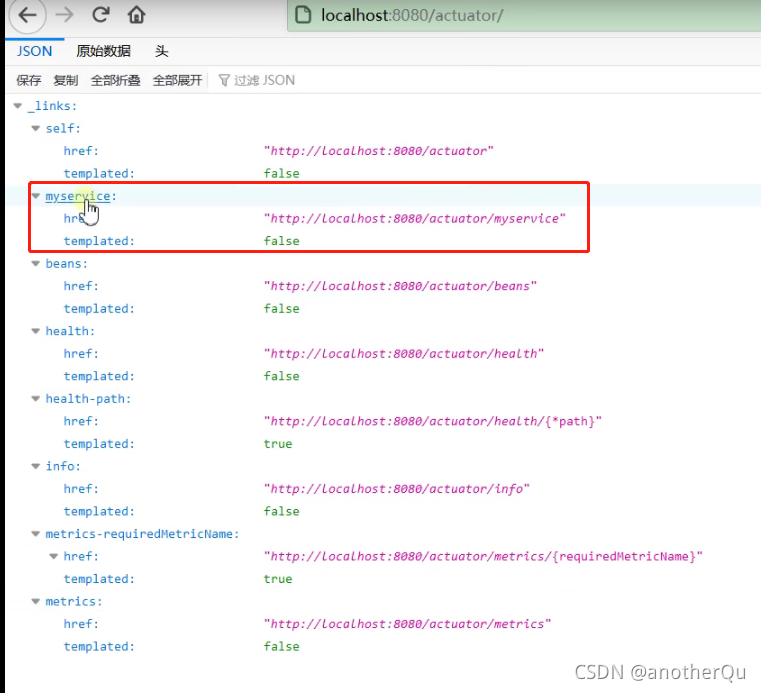Click 全部展开 to expand all
761x693 pixels.
178,80
